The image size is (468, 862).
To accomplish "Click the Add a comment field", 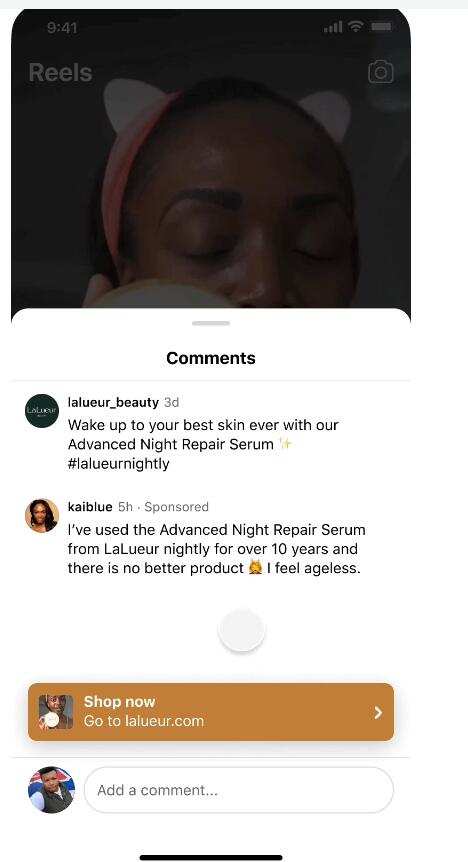I will [x=239, y=790].
